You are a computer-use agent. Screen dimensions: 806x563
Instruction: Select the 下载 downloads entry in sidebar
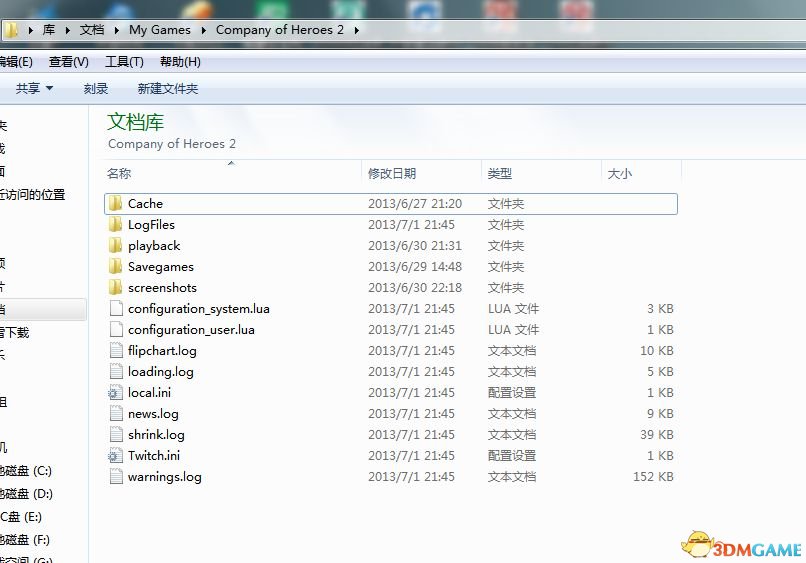pyautogui.click(x=15, y=332)
